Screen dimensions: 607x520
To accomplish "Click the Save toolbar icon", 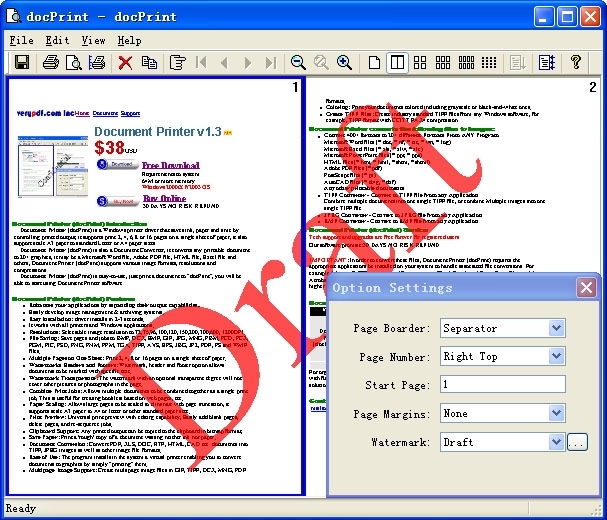I will pyautogui.click(x=22, y=62).
